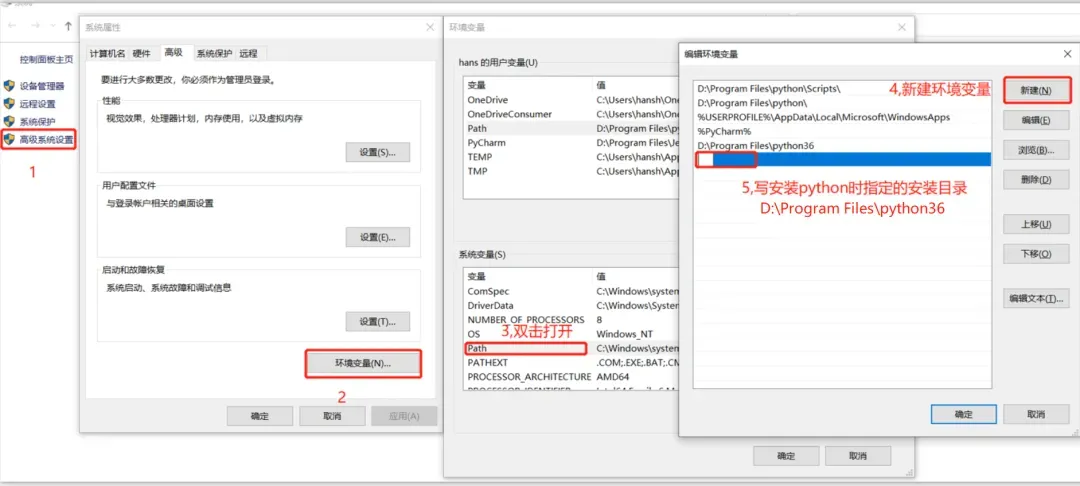Select ComSpec system variable row
The width and height of the screenshot is (1080, 486).
571,291
